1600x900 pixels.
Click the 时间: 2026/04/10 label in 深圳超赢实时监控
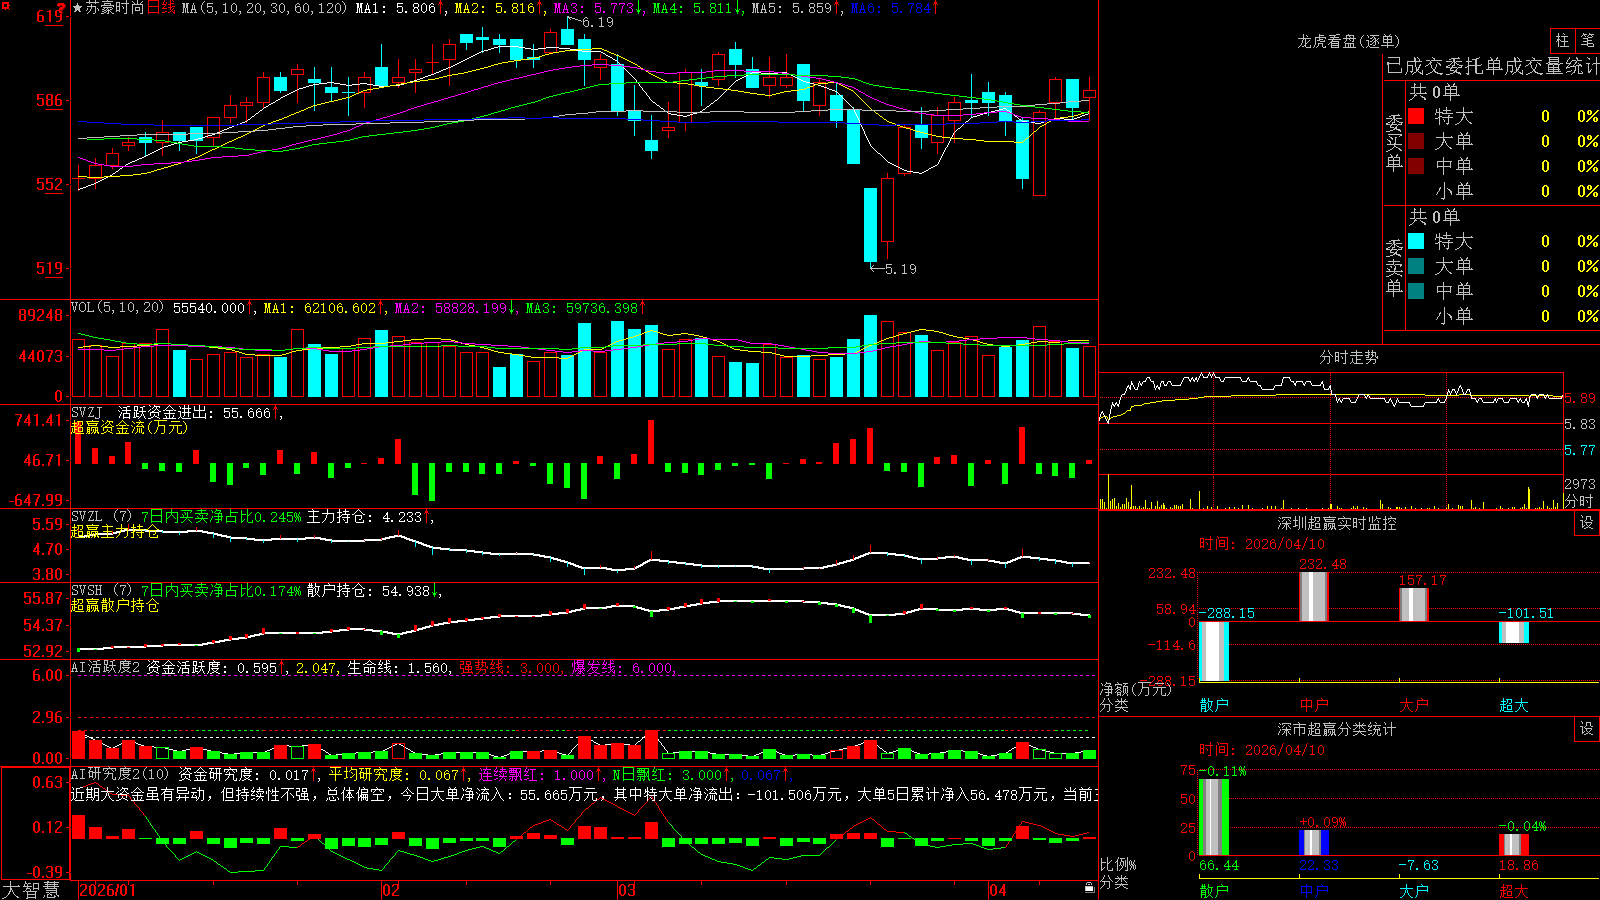click(1262, 544)
